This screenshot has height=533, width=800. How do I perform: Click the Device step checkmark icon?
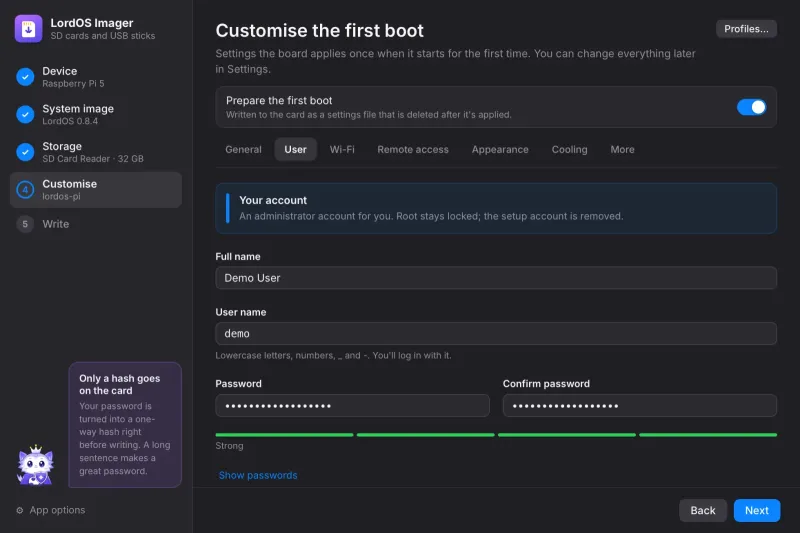[25, 77]
